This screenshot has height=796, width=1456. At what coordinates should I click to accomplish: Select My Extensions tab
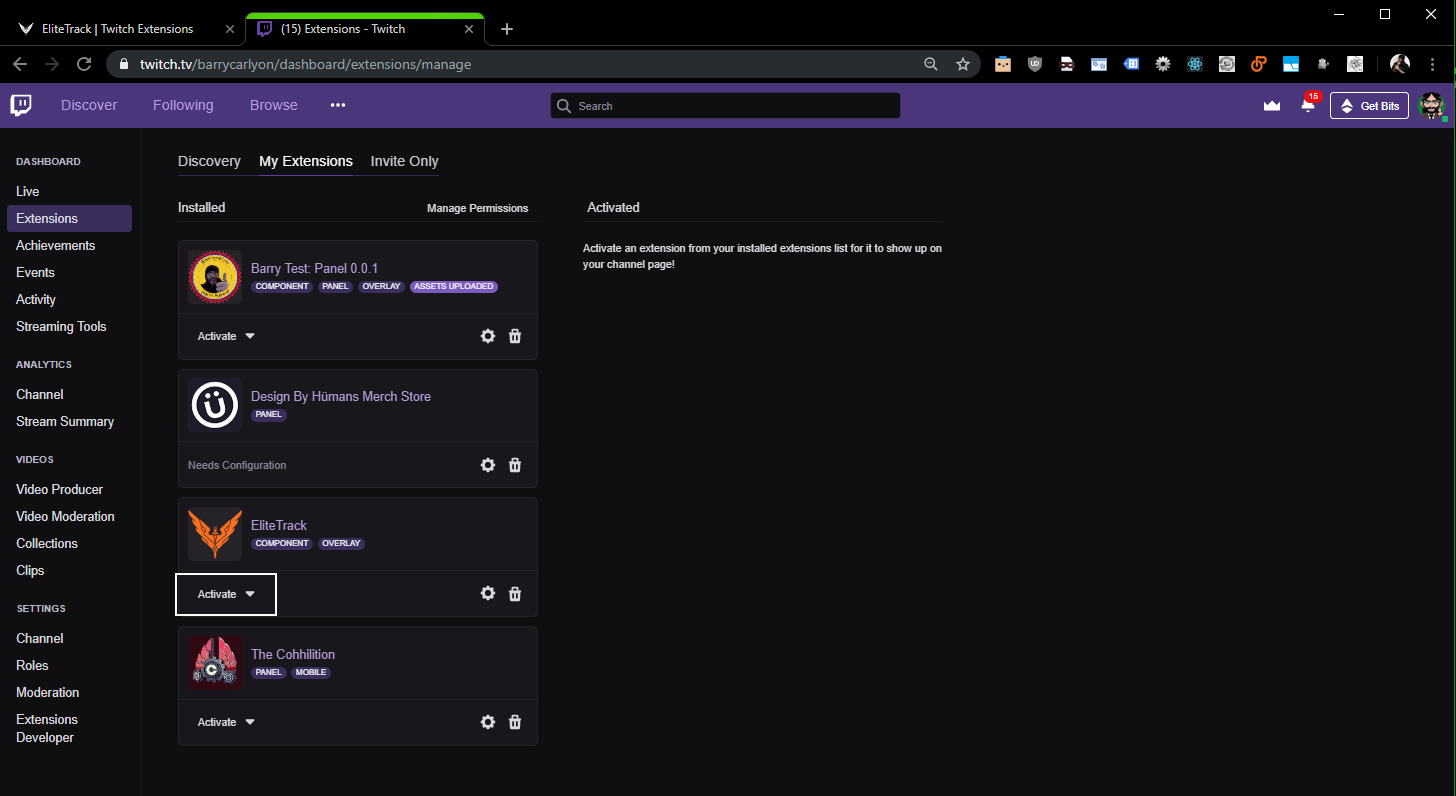tap(306, 161)
